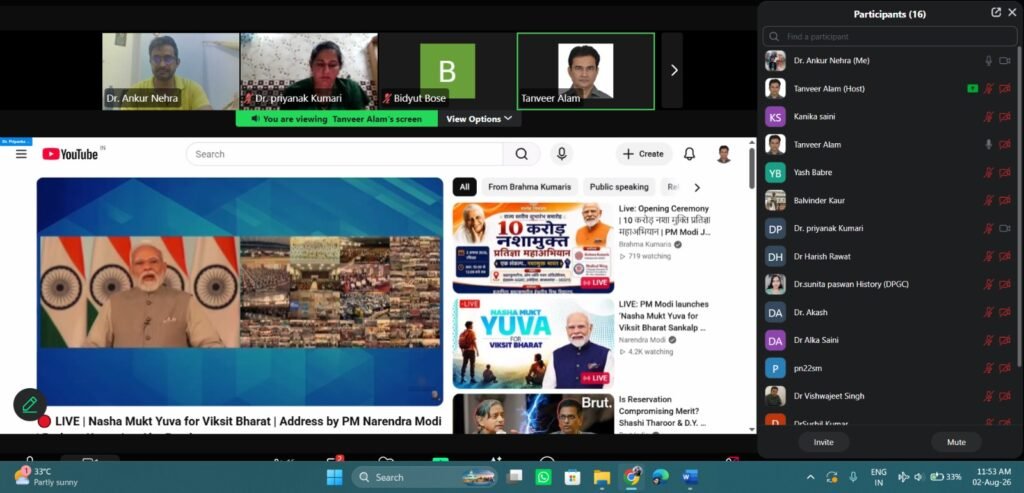The width and height of the screenshot is (1024, 493).
Task: Pop out the Participants panel
Action: (996, 12)
